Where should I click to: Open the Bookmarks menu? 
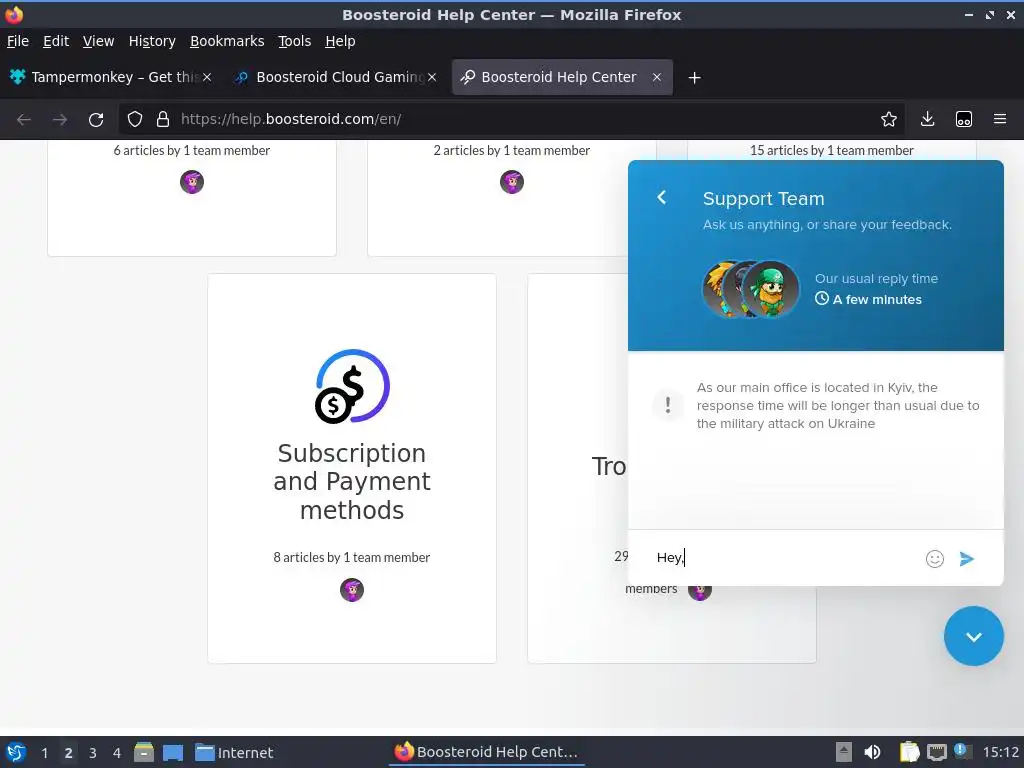pos(227,41)
